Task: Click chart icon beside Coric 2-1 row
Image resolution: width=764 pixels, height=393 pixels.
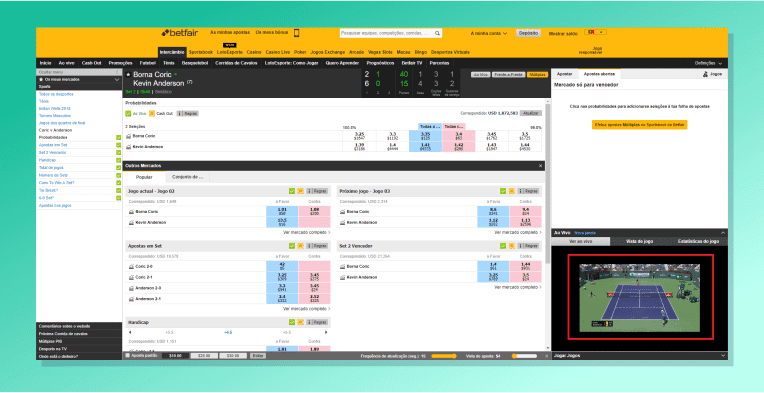Action: tap(131, 277)
